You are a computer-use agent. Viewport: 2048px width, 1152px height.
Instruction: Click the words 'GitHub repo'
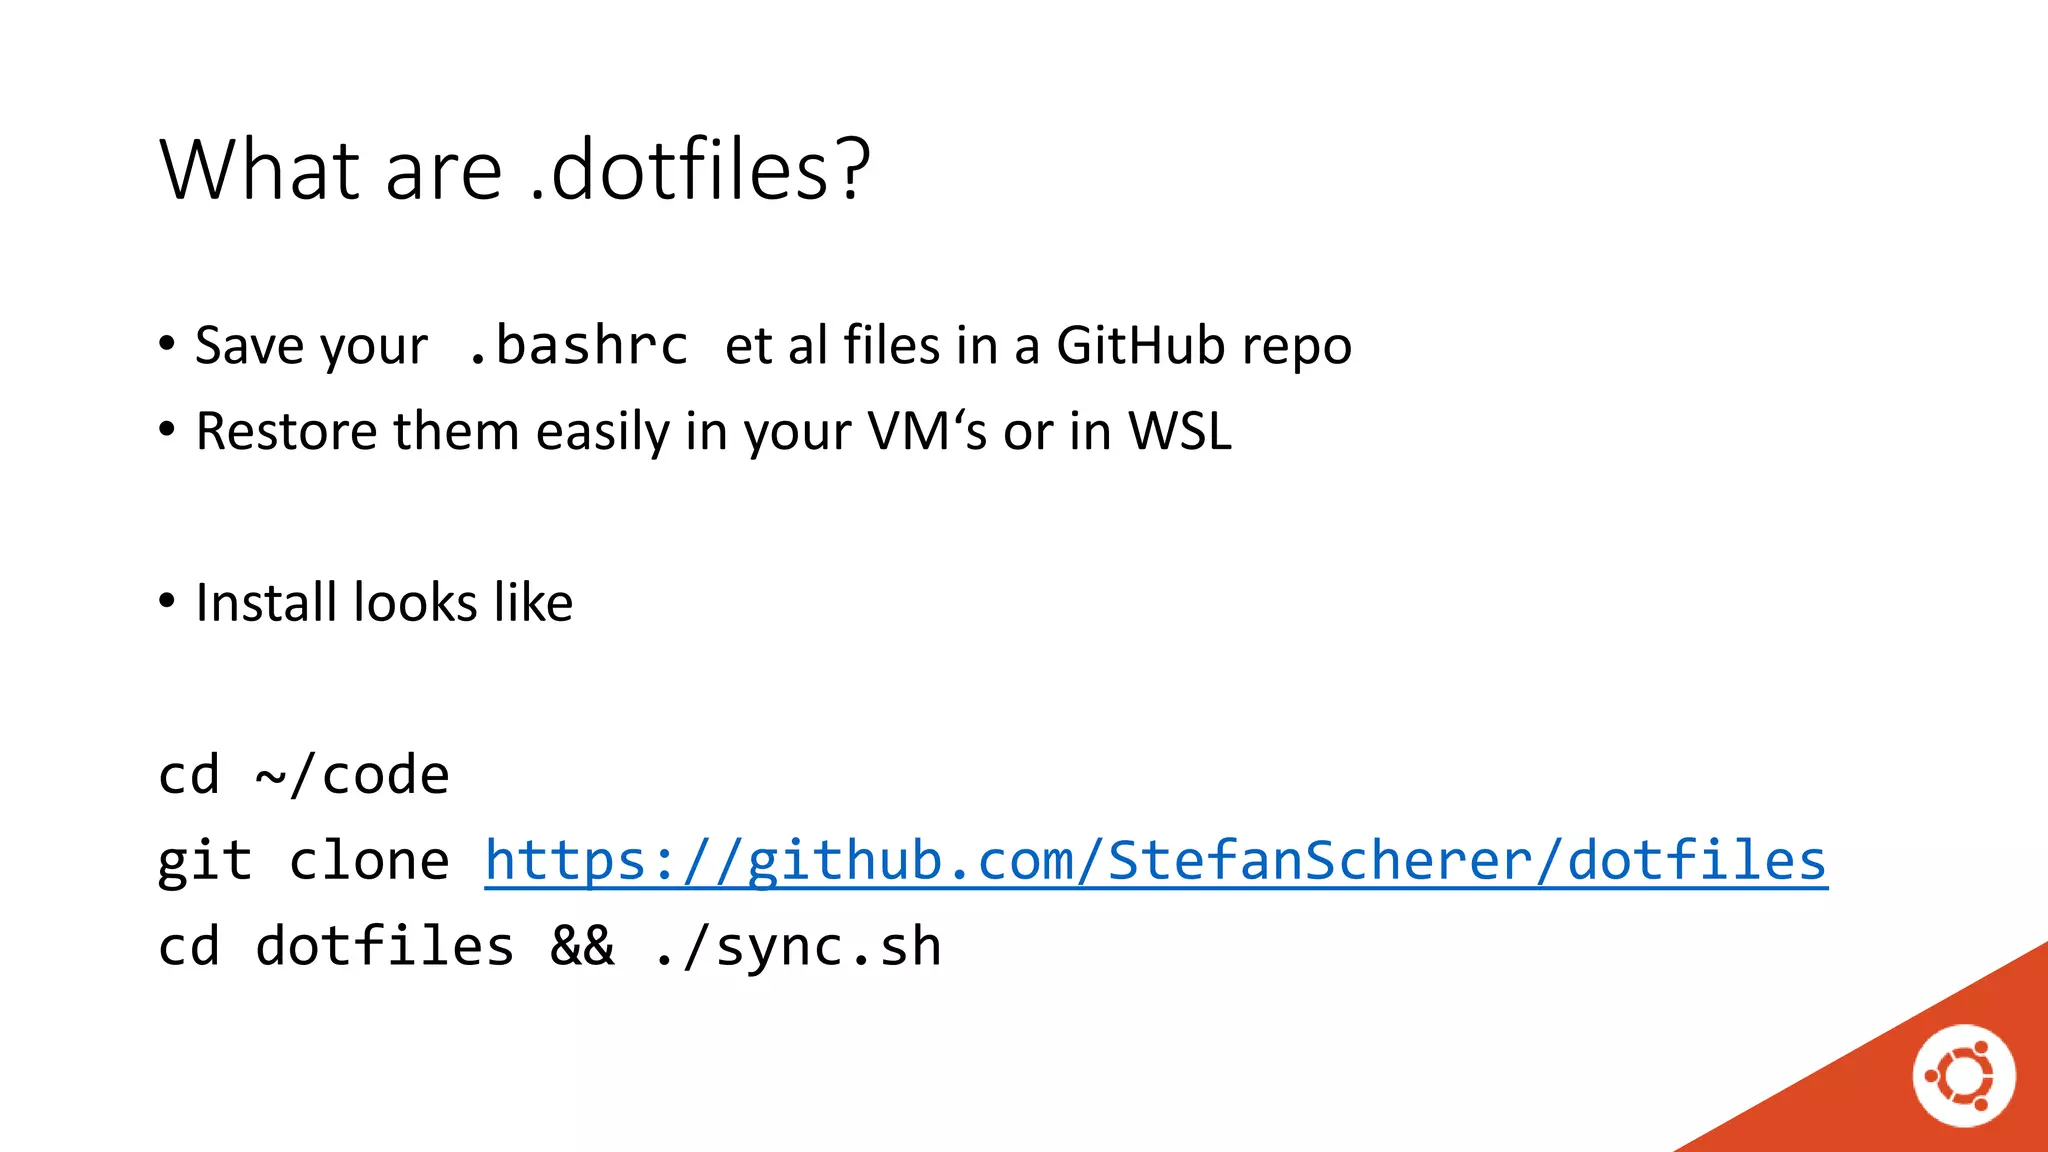point(1204,346)
